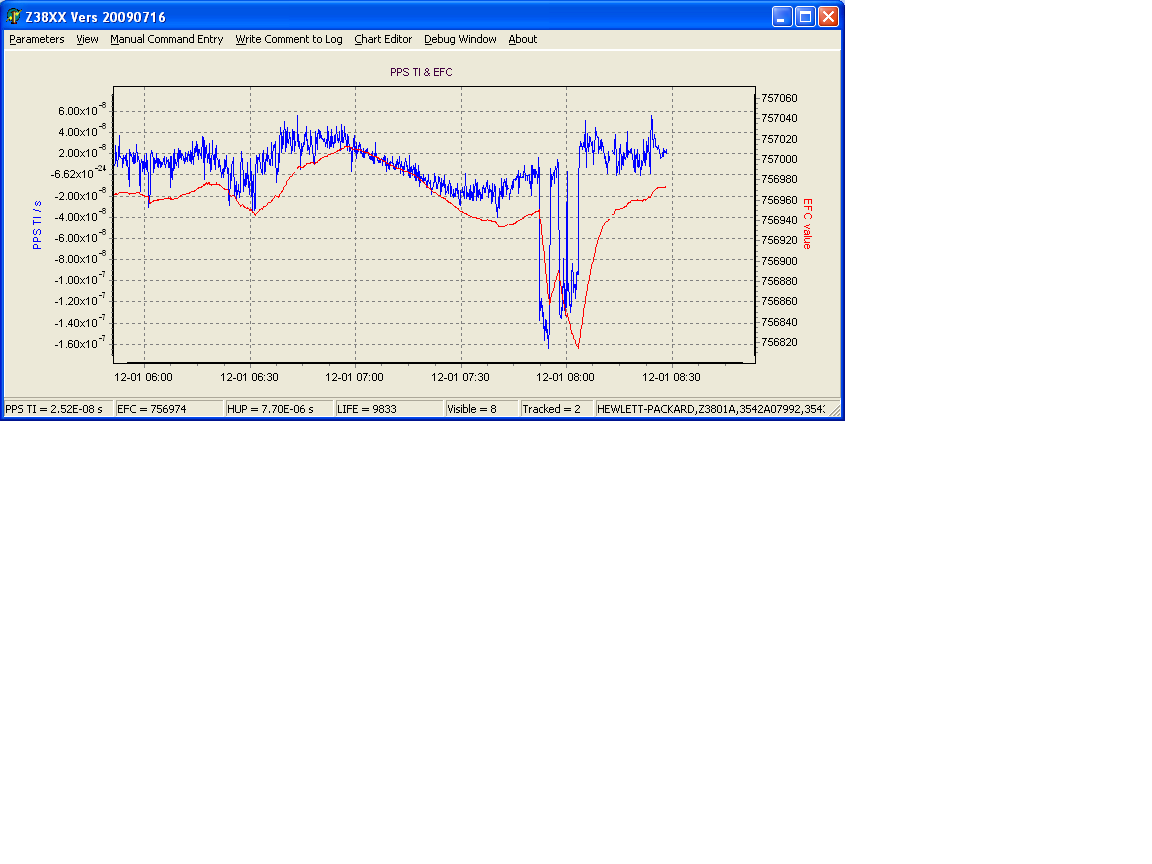Click the 756900 EFC axis value
Screen dimensions: 1152x864
(x=780, y=261)
